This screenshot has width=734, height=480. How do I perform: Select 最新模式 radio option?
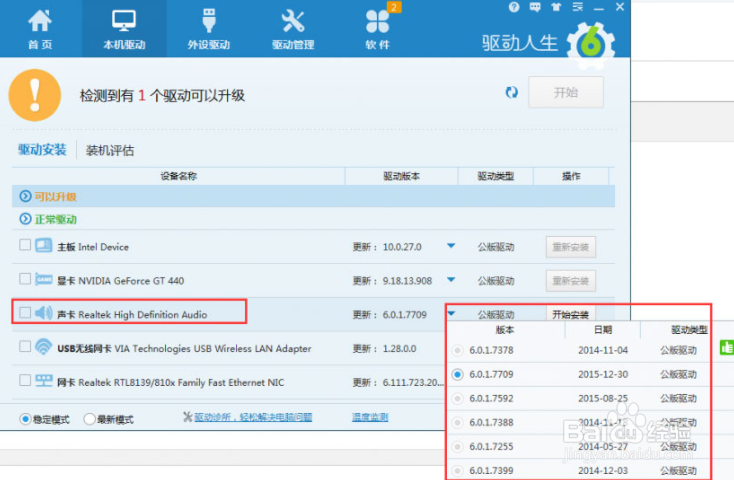point(89,419)
